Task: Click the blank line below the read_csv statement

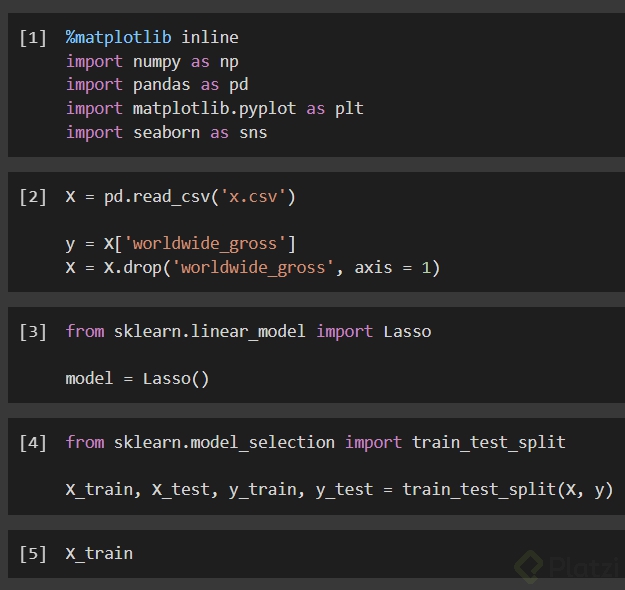Action: pos(200,220)
